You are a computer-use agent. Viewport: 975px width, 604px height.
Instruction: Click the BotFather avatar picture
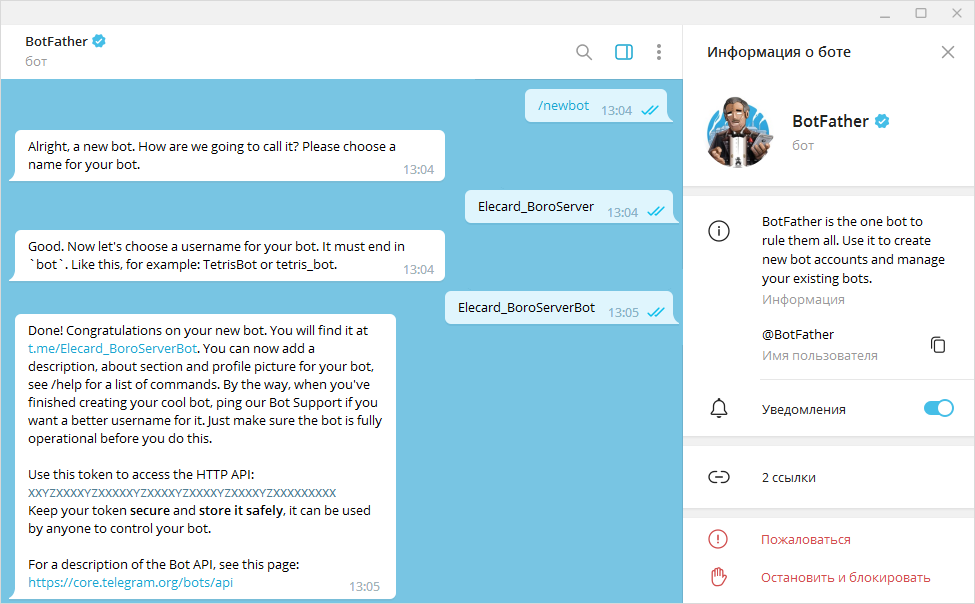[x=741, y=132]
